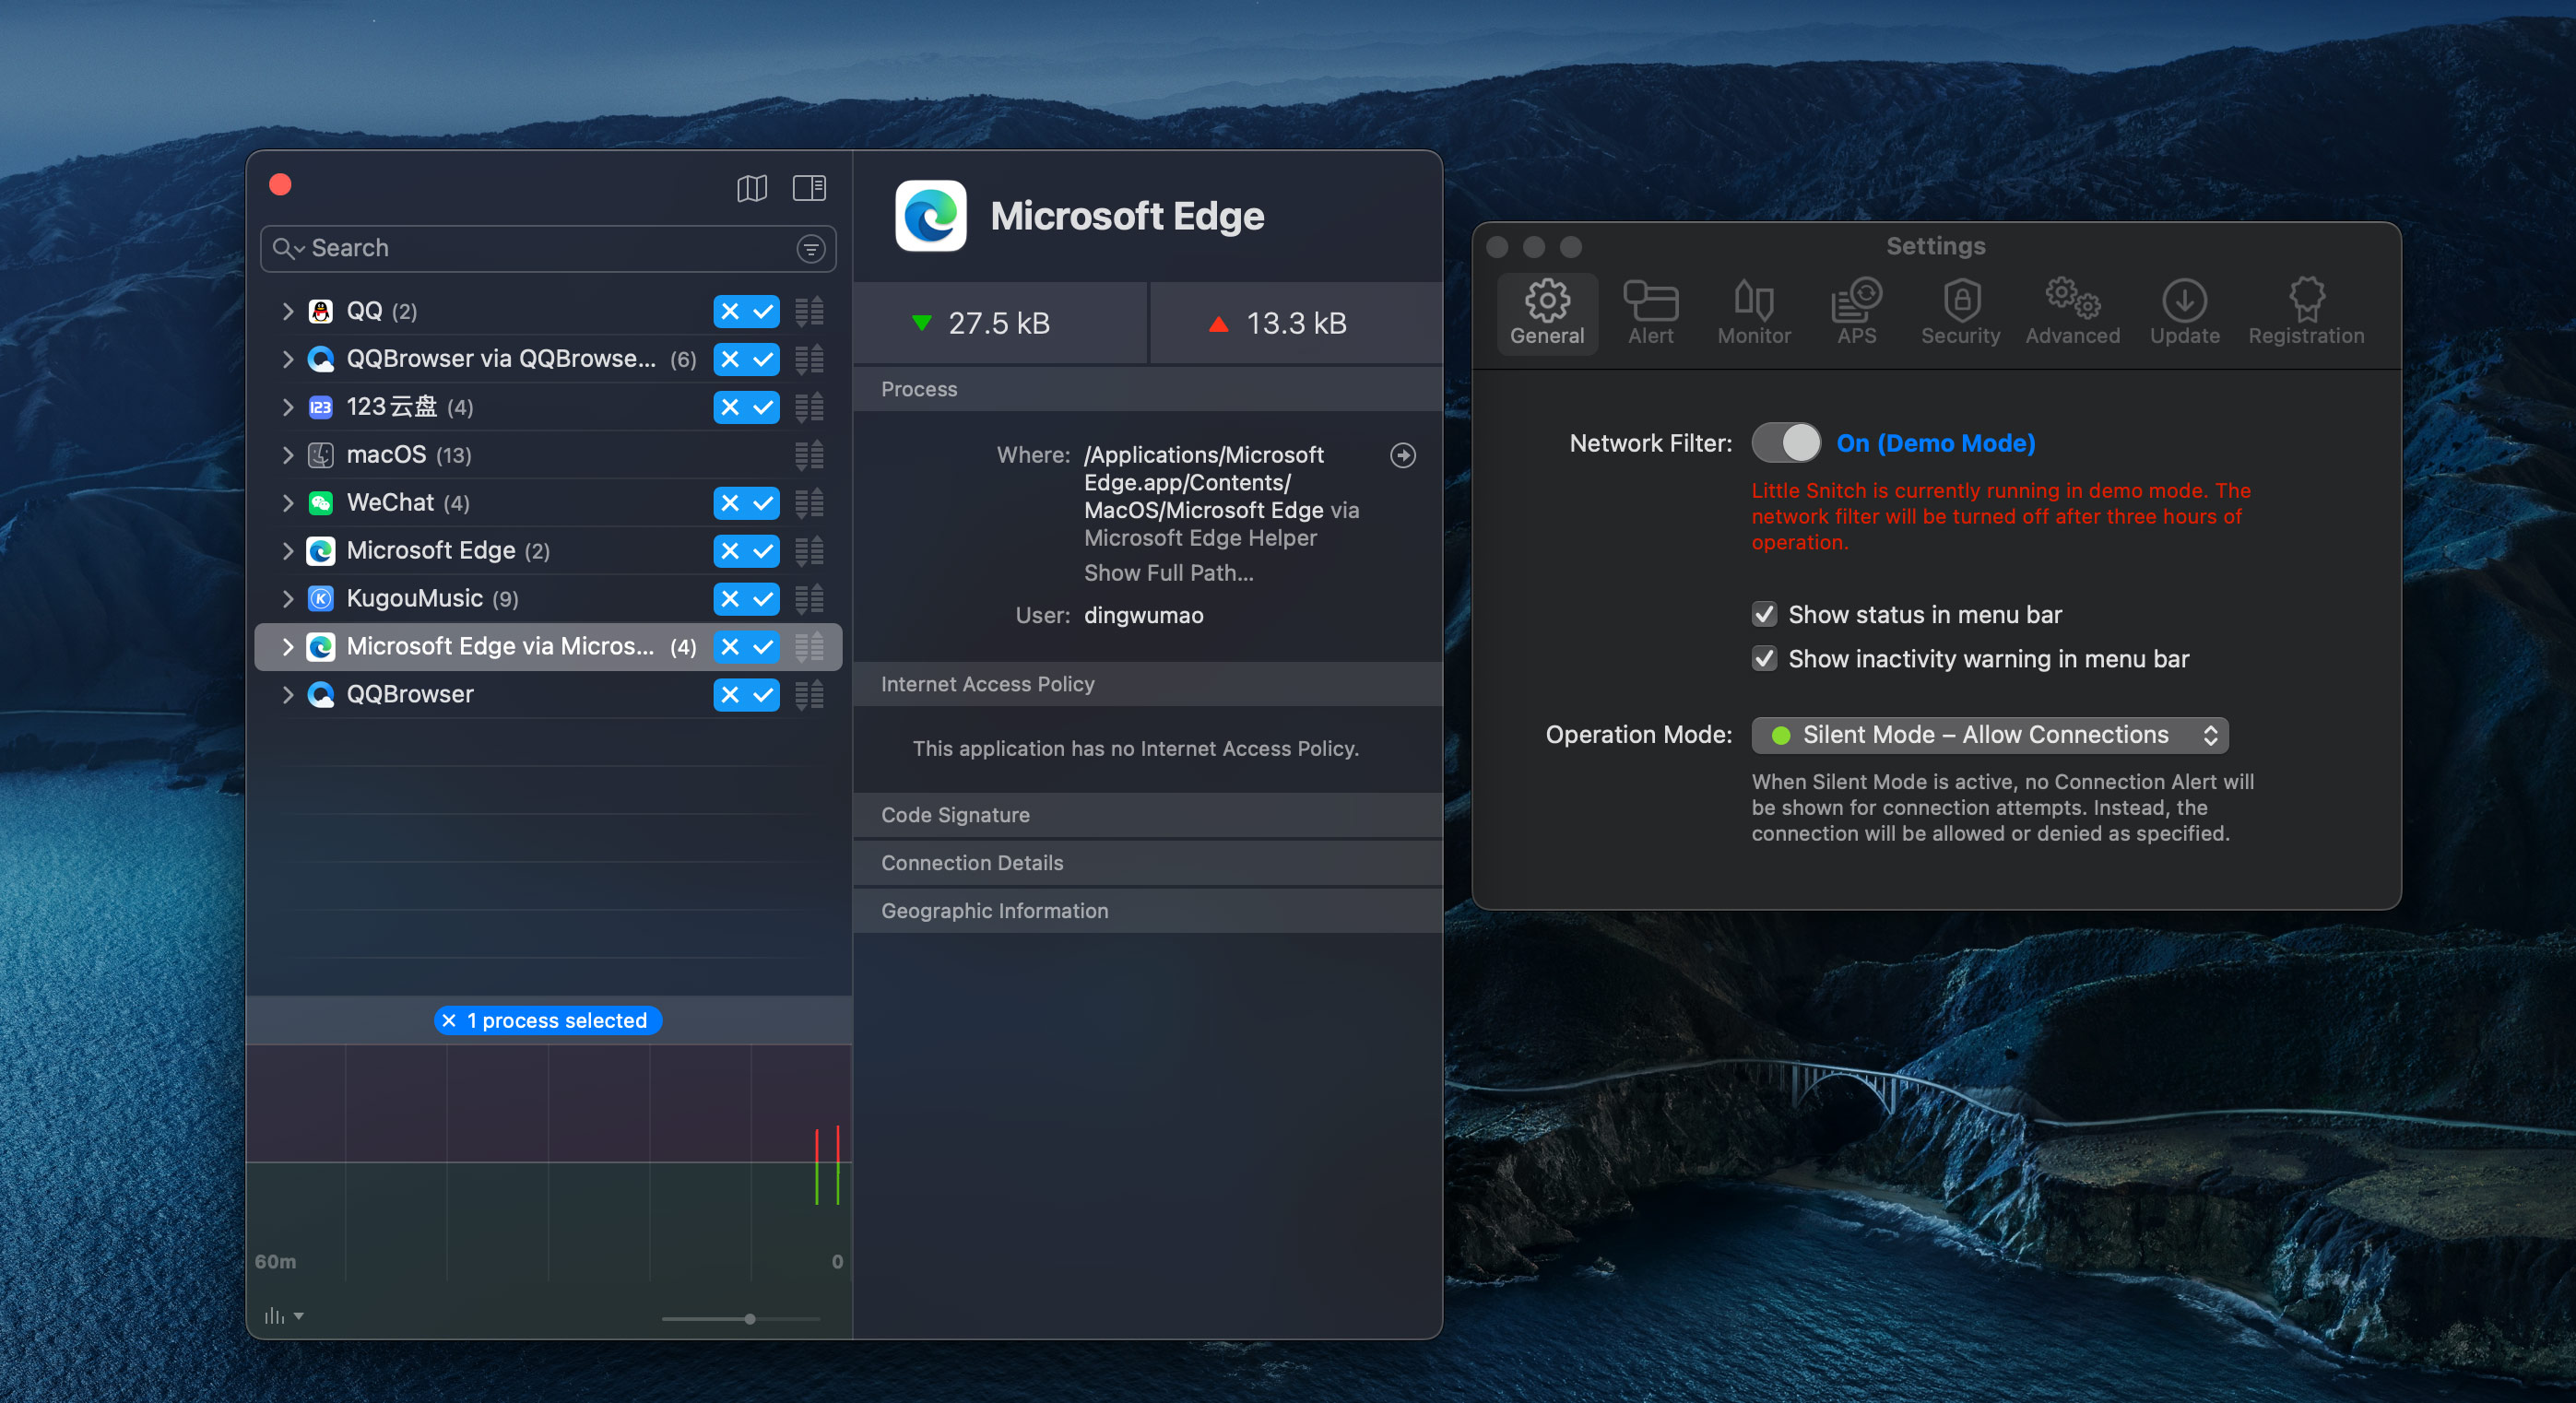Uncheck Show inactivity warning in menu bar
Screen dimensions: 2576x1403
click(x=1764, y=659)
